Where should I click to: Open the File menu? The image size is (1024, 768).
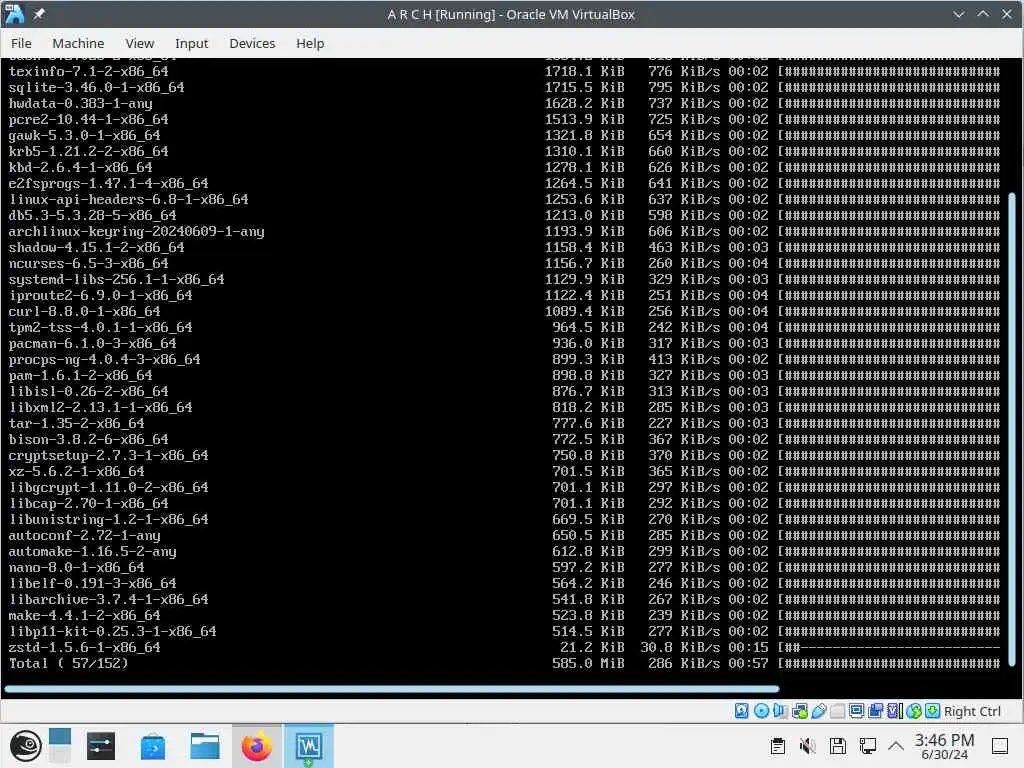(21, 43)
